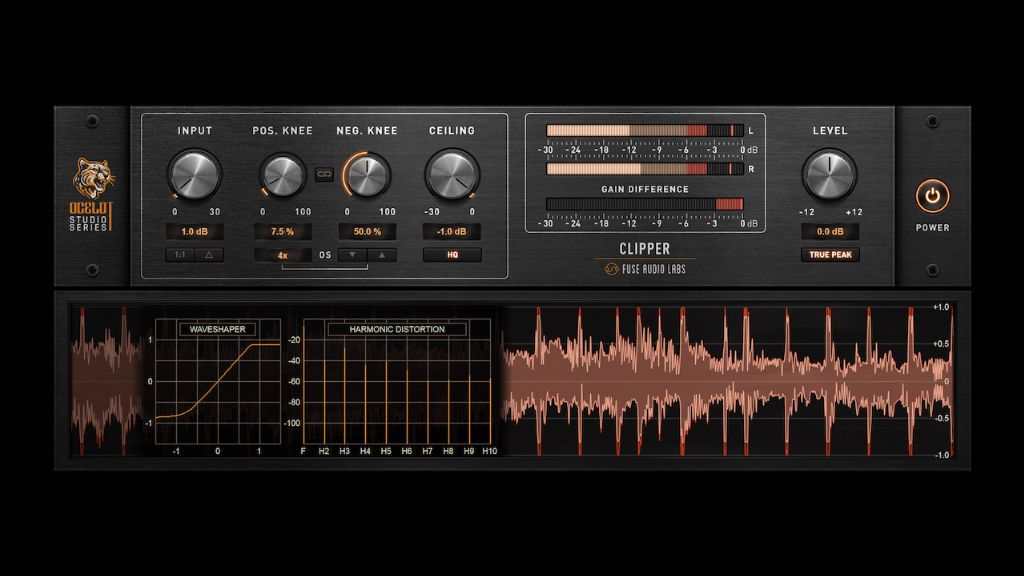Toggle the plugin Power button
The height and width of the screenshot is (576, 1024).
pos(932,196)
